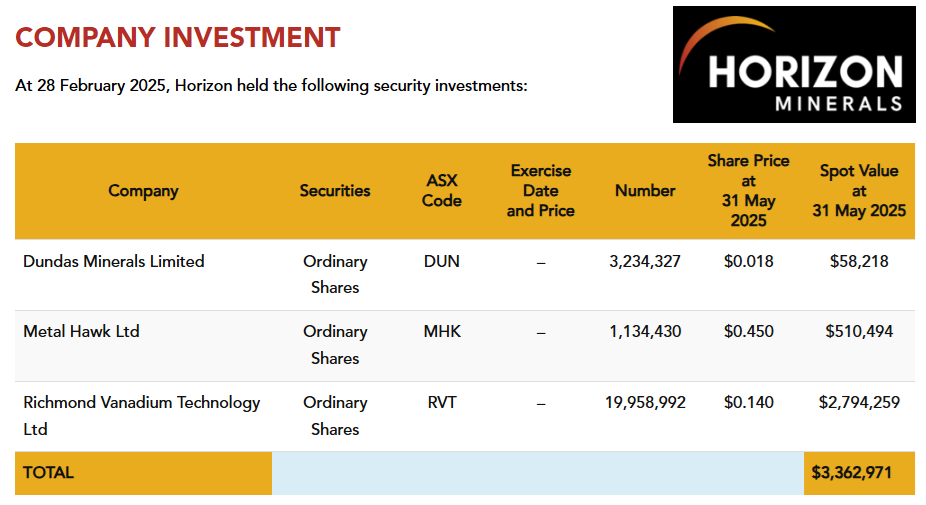The height and width of the screenshot is (505, 926).
Task: Click the $0.450 share price cell
Action: tap(748, 331)
